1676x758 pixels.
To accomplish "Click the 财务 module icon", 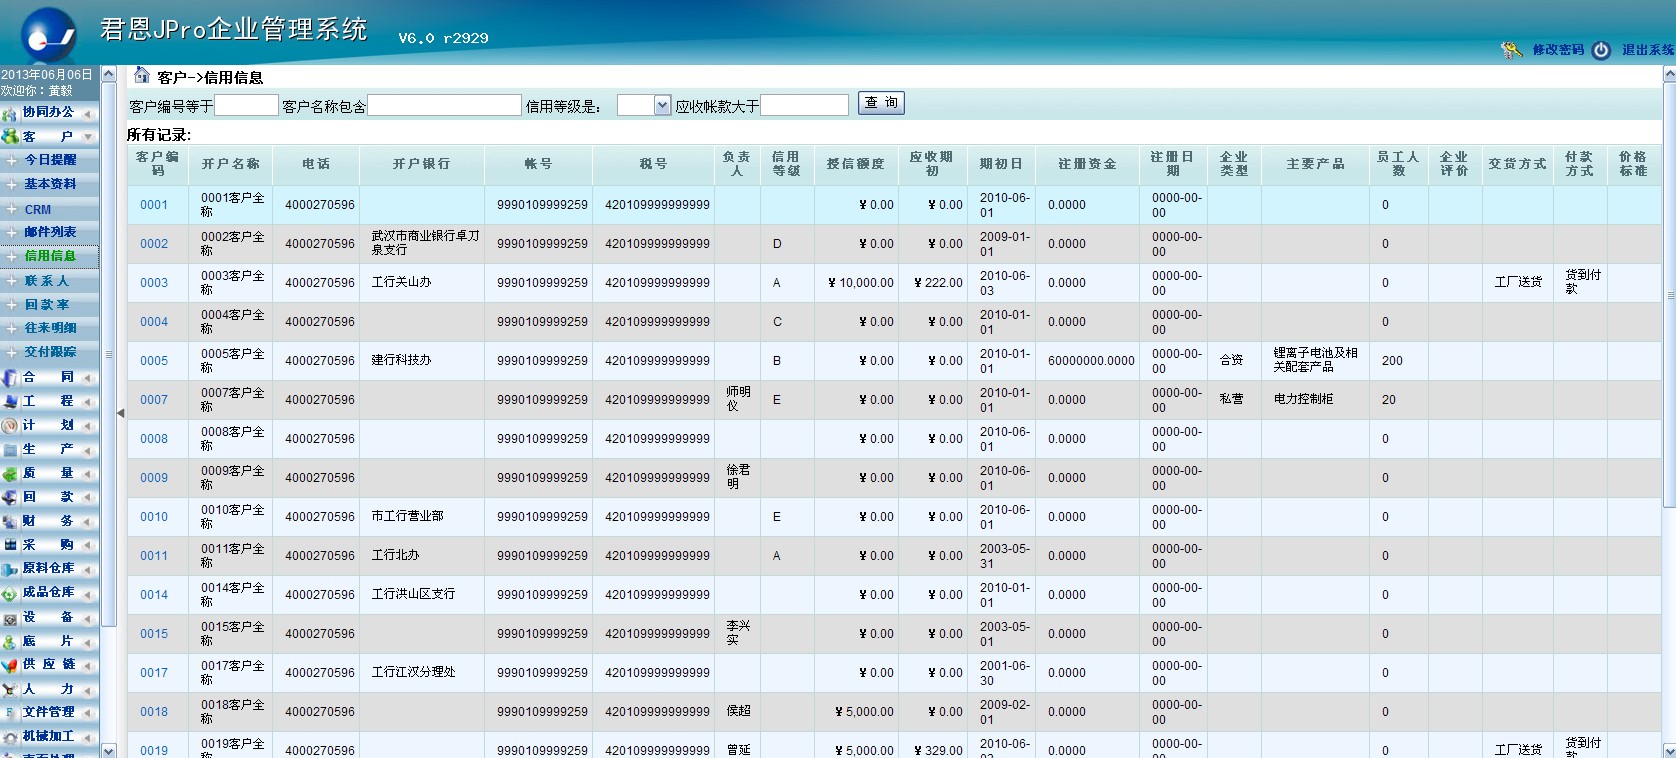I will [9, 521].
